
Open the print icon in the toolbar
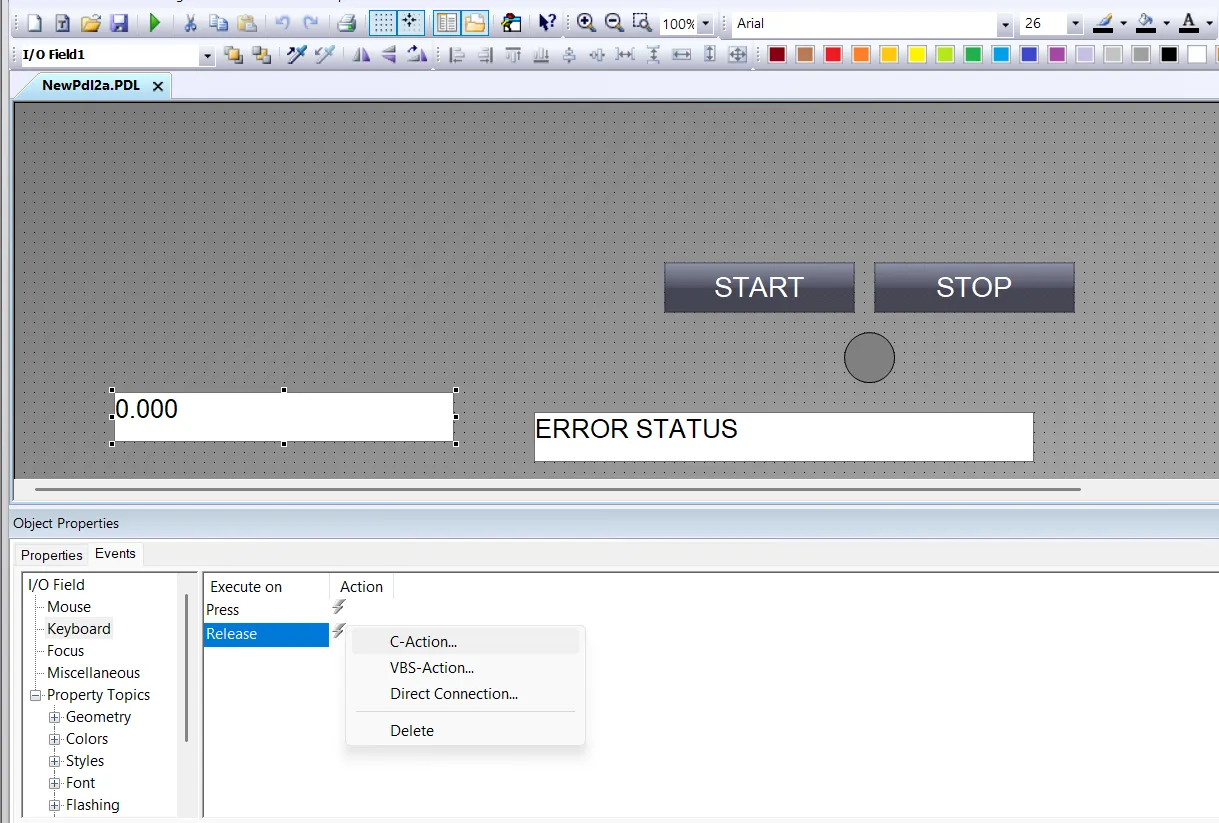(x=347, y=22)
